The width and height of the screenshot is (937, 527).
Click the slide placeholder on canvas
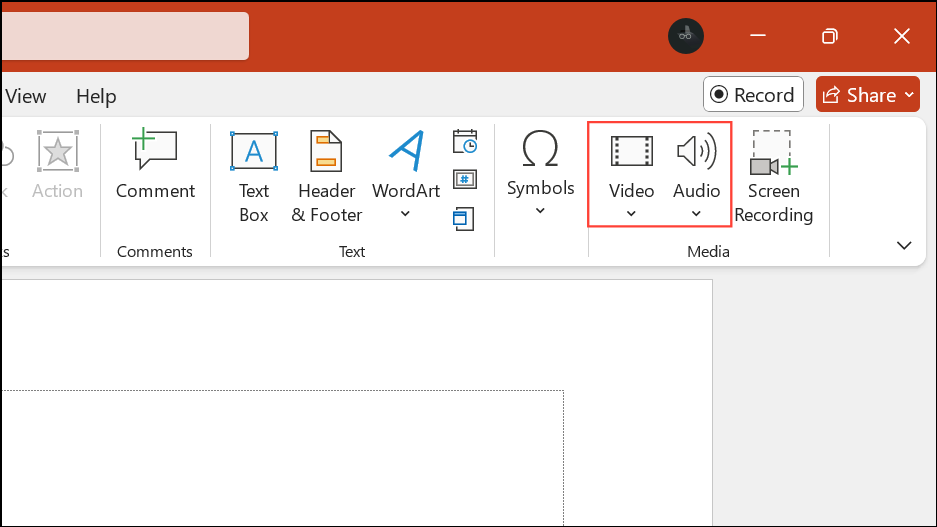[x=280, y=458]
